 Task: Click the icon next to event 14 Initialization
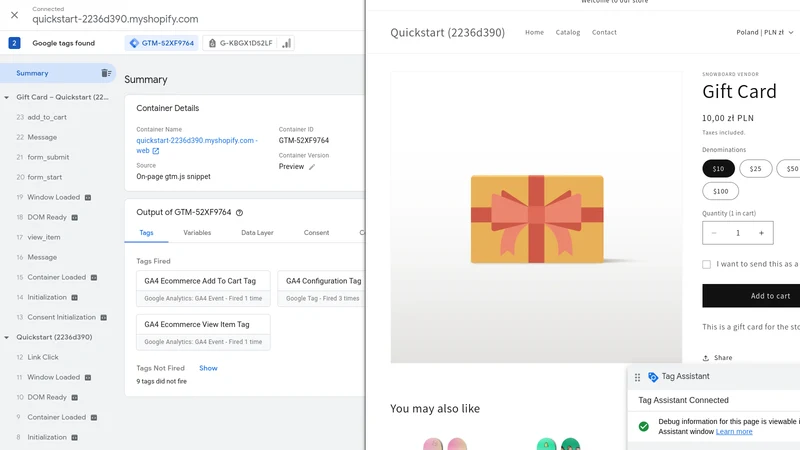click(x=74, y=297)
